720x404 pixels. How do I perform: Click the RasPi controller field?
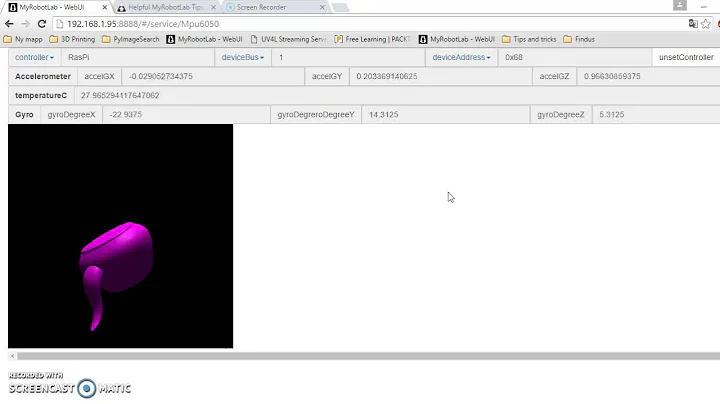[x=138, y=57]
